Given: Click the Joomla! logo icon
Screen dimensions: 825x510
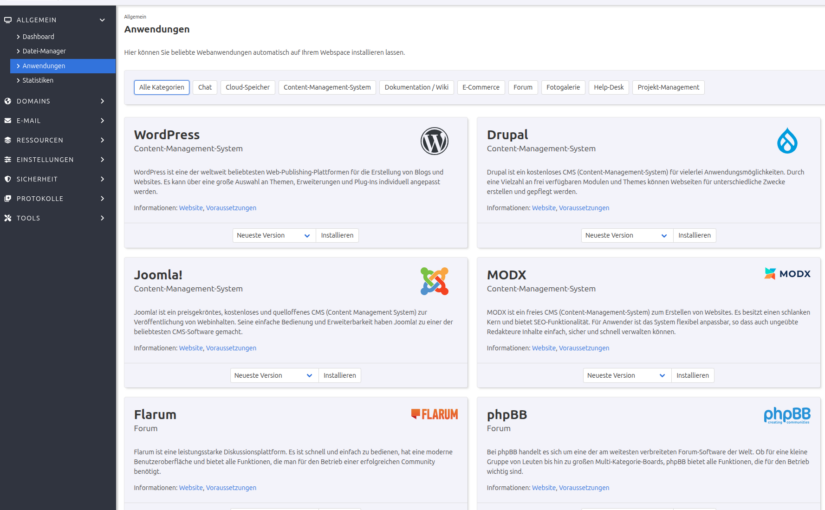Looking at the screenshot, I should tap(434, 281).
